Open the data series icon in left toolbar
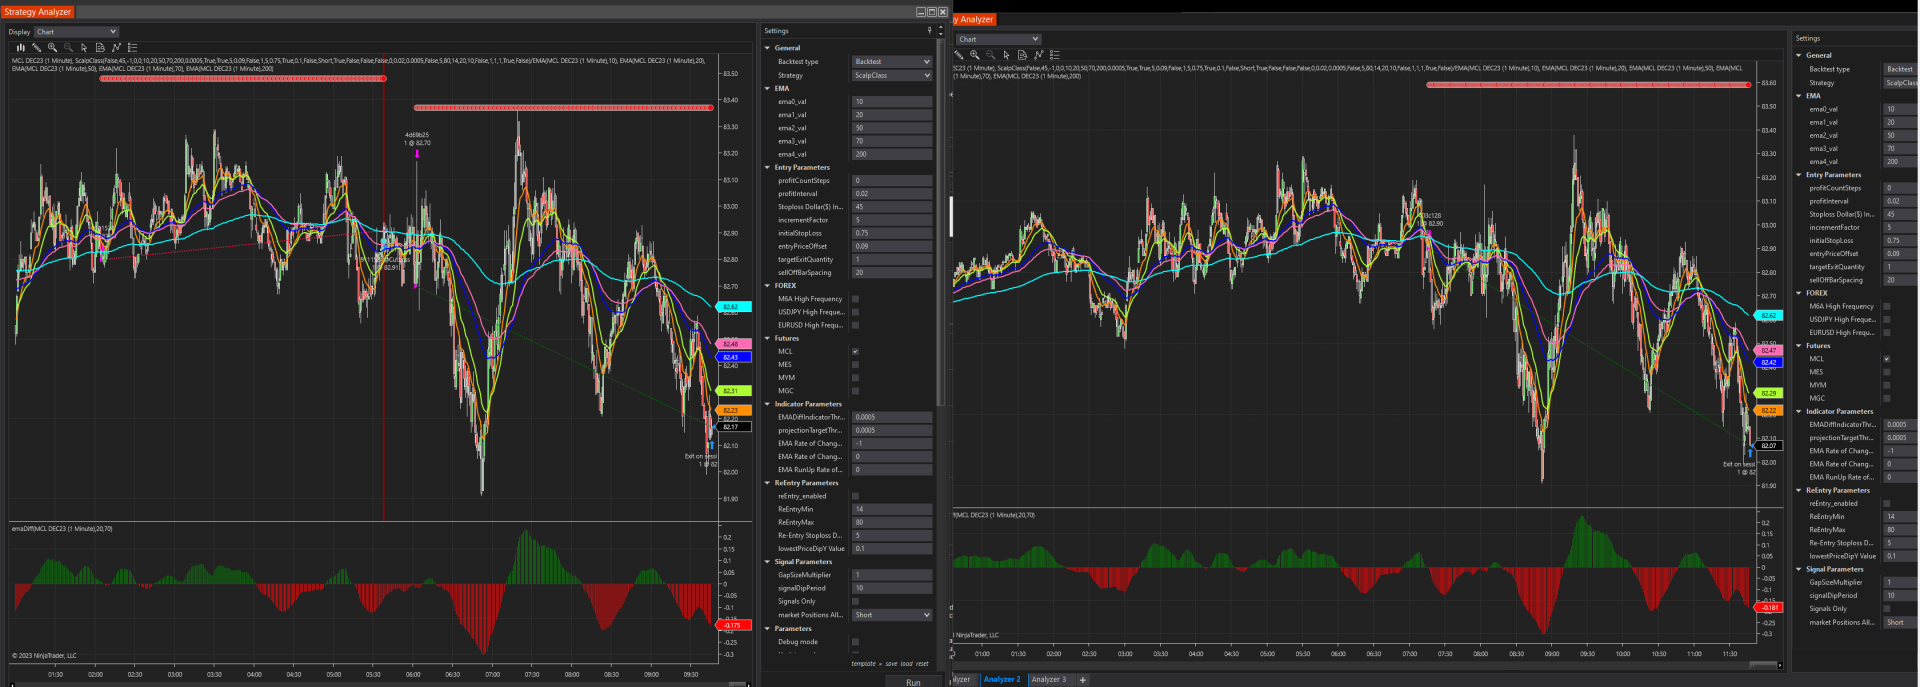The width and height of the screenshot is (1920, 687). pyautogui.click(x=100, y=47)
